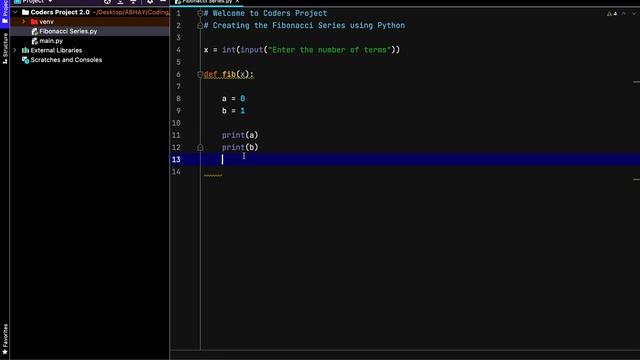Viewport: 640px width, 360px height.
Task: Open main.py in the project tree
Action: (51, 41)
